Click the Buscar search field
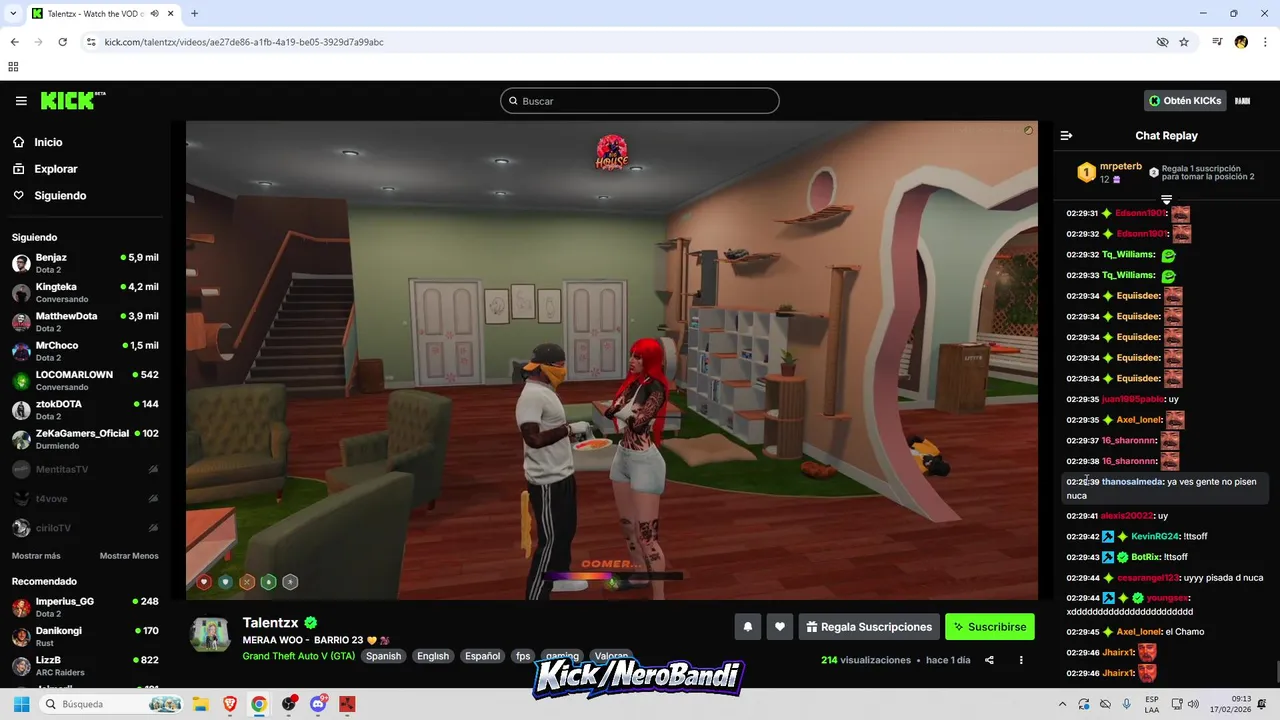This screenshot has height=720, width=1280. click(x=640, y=101)
